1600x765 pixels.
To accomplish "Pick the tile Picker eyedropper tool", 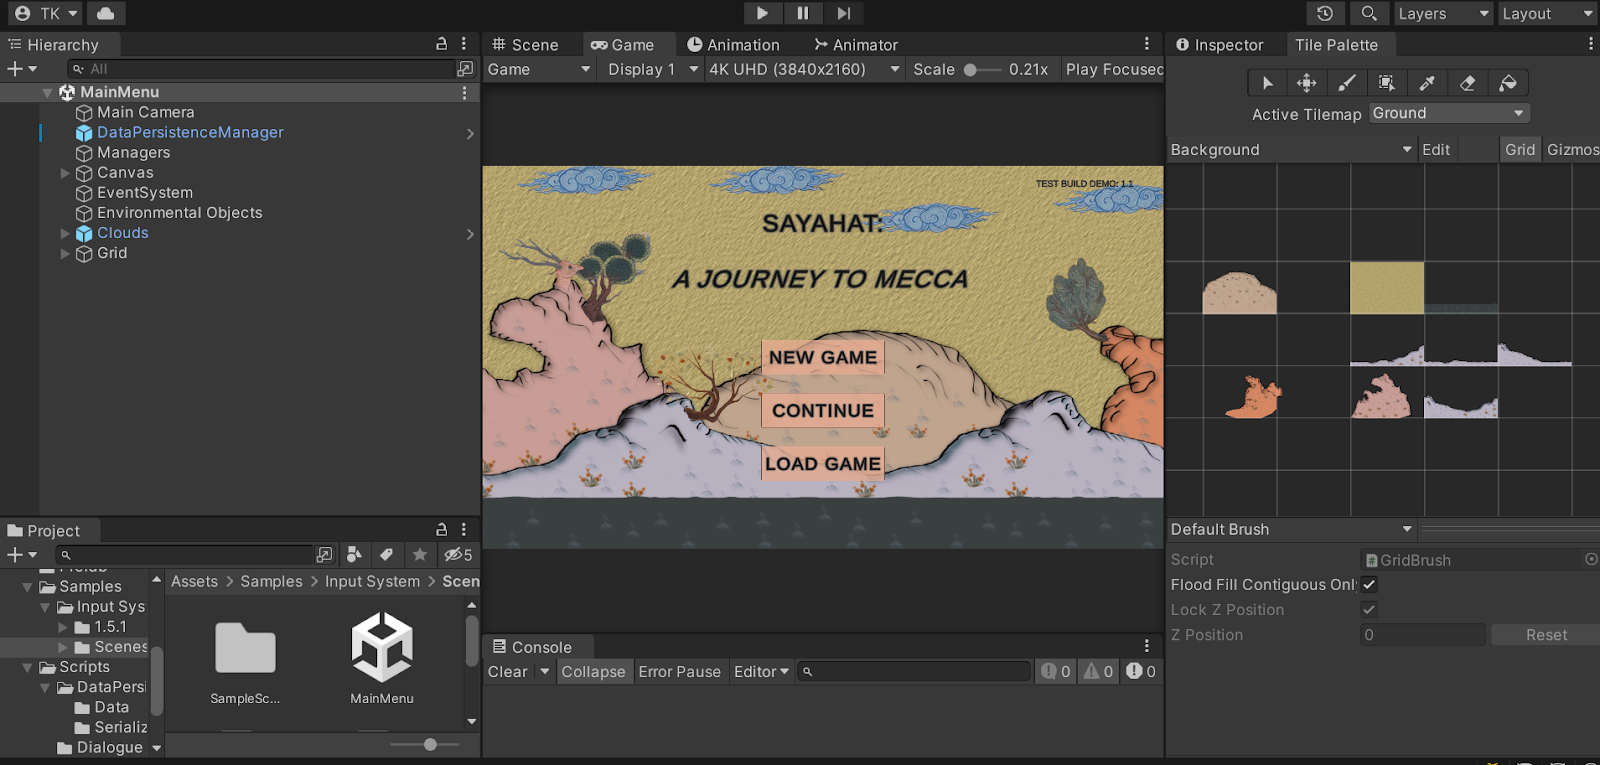I will pyautogui.click(x=1427, y=83).
